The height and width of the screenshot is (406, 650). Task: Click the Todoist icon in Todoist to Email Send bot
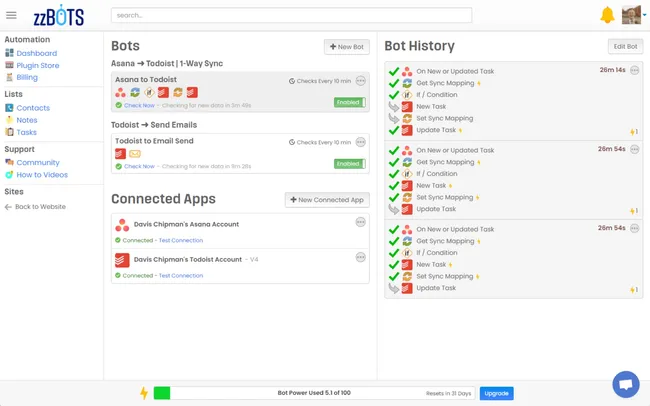pos(121,154)
